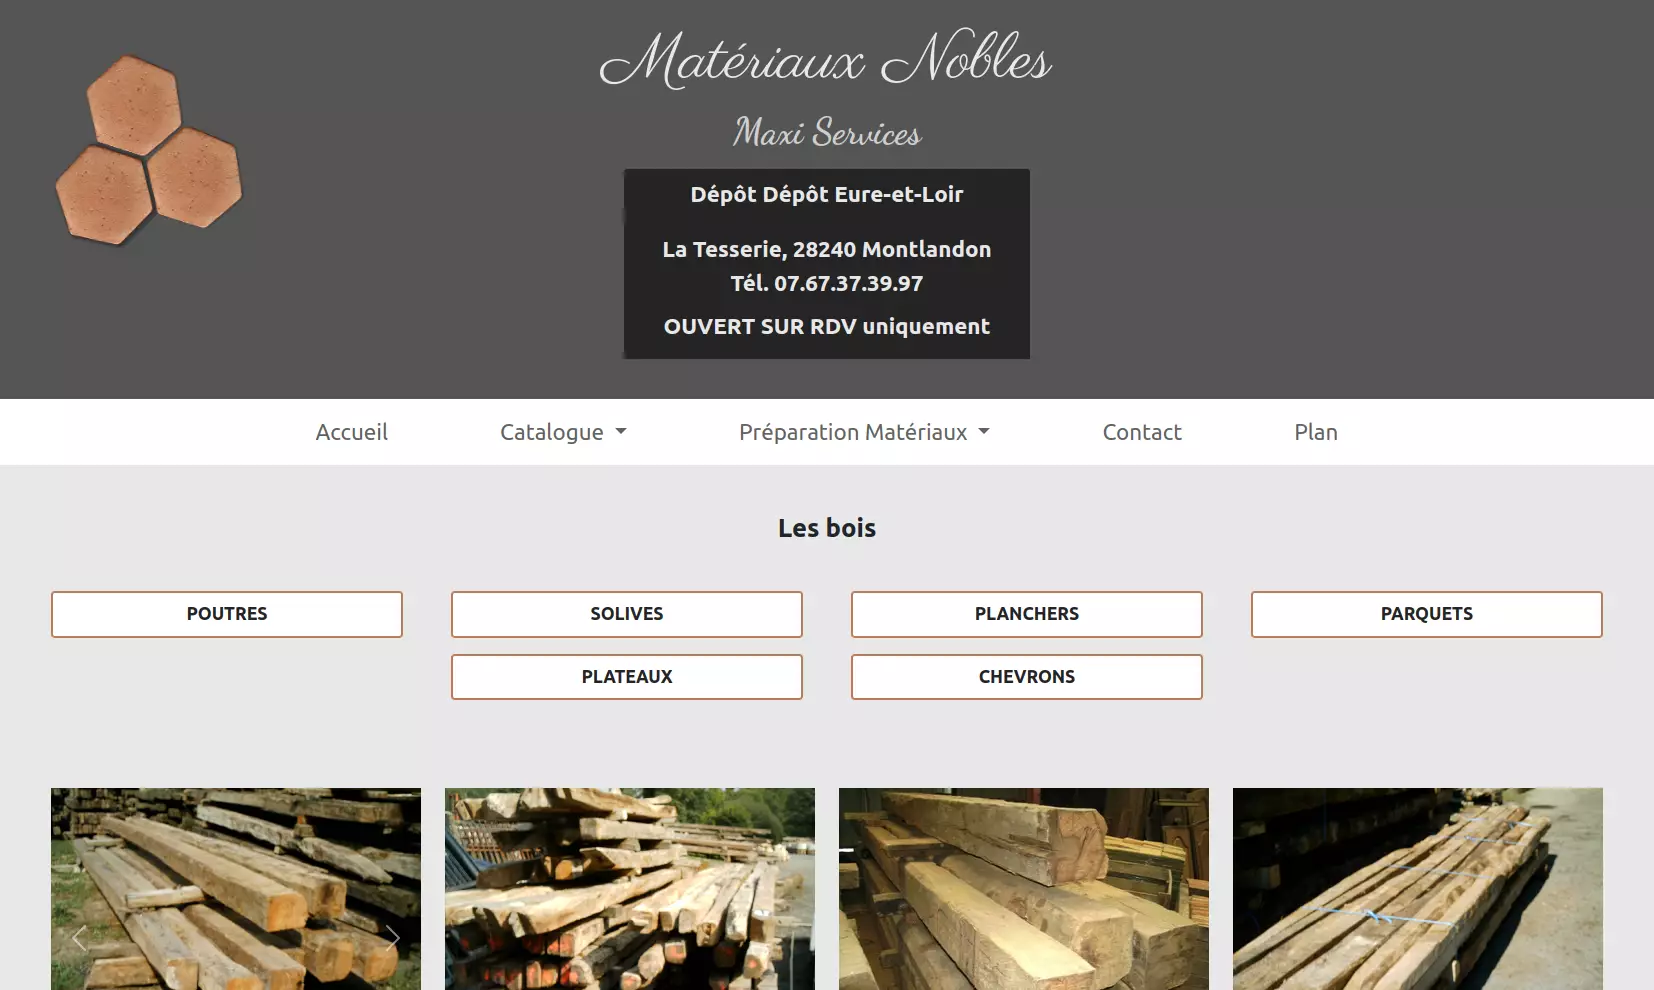This screenshot has height=990, width=1654.
Task: Choose the PARQUETS button
Action: pyautogui.click(x=1427, y=614)
